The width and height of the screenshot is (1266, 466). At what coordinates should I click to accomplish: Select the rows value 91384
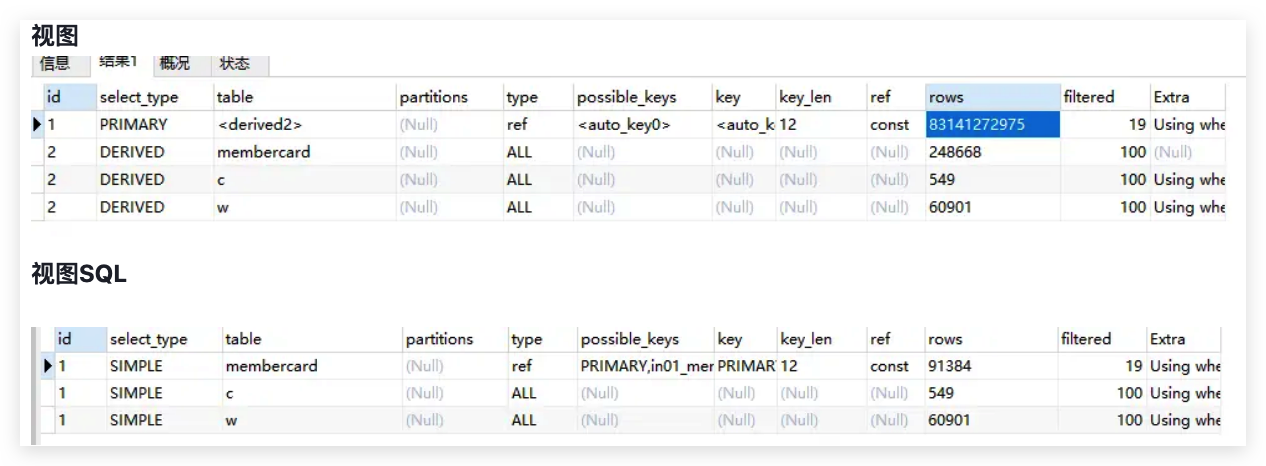pyautogui.click(x=990, y=366)
